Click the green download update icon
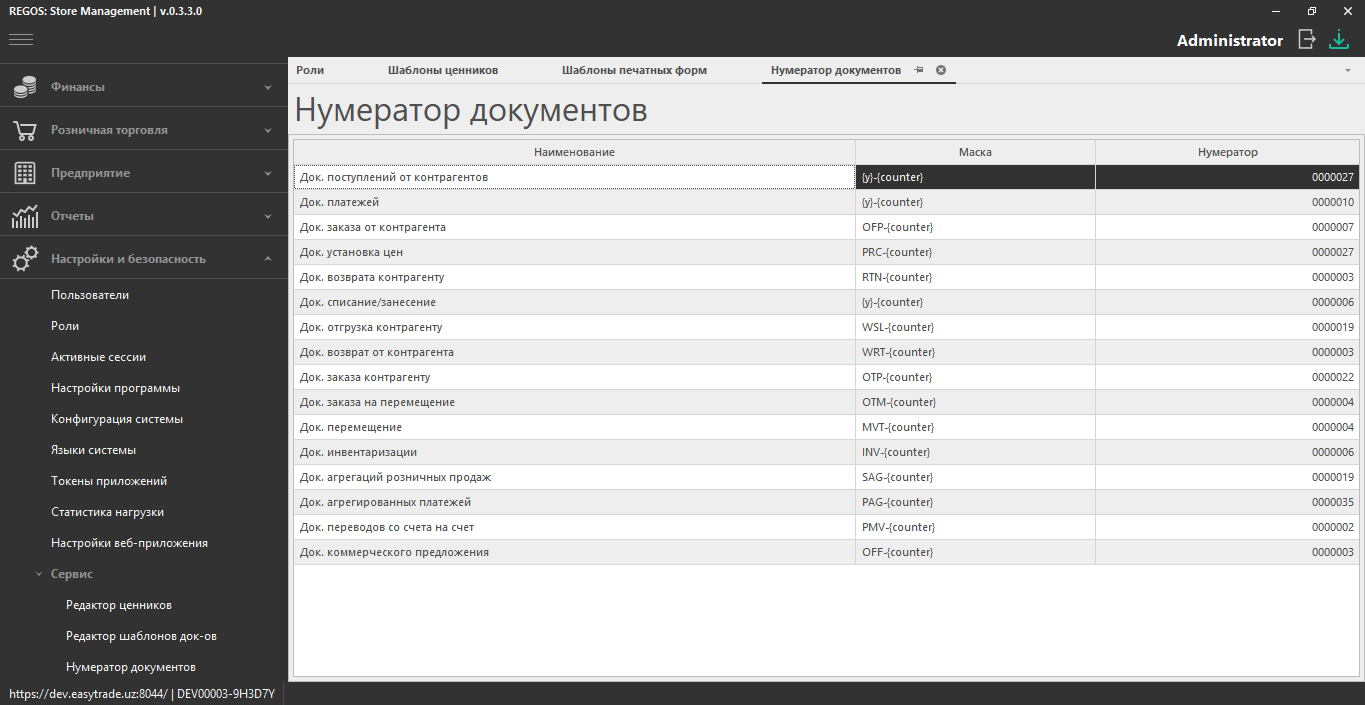Viewport: 1365px width, 705px height. click(x=1338, y=39)
